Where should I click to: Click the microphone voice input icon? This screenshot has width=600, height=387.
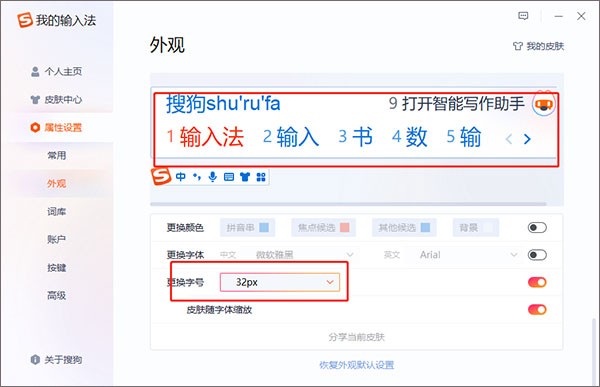click(213, 177)
